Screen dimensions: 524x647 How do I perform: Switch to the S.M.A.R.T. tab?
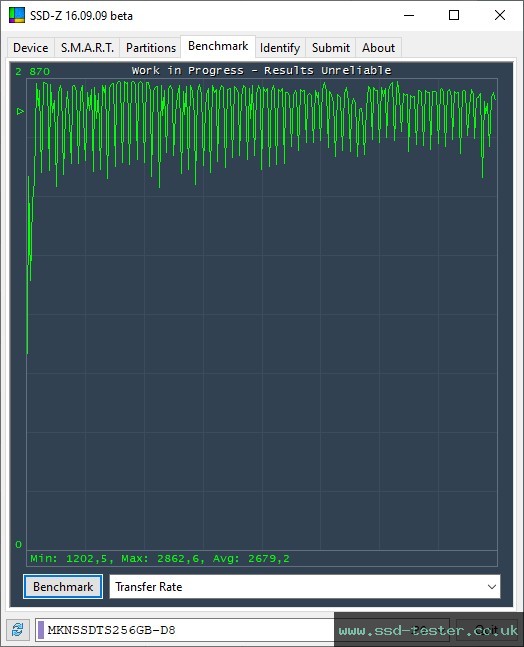tap(87, 48)
